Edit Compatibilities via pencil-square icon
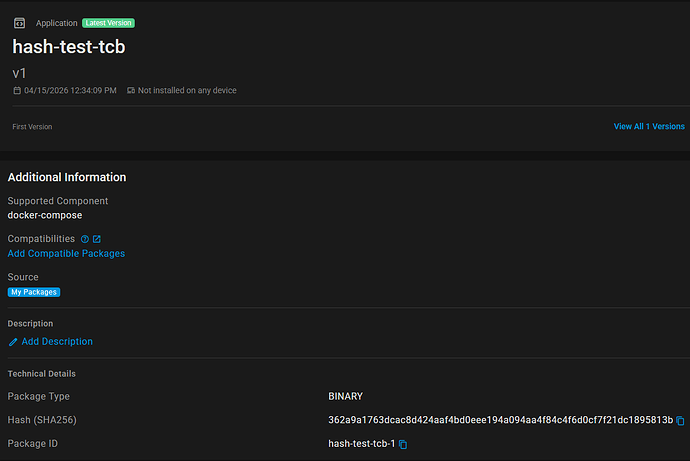The height and width of the screenshot is (461, 690). [97, 239]
